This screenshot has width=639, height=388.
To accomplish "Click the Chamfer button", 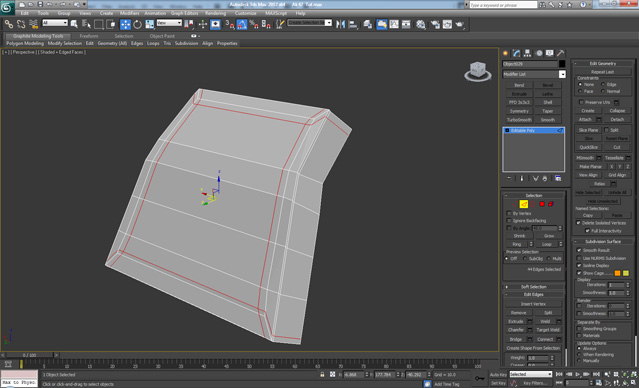I will pyautogui.click(x=516, y=330).
